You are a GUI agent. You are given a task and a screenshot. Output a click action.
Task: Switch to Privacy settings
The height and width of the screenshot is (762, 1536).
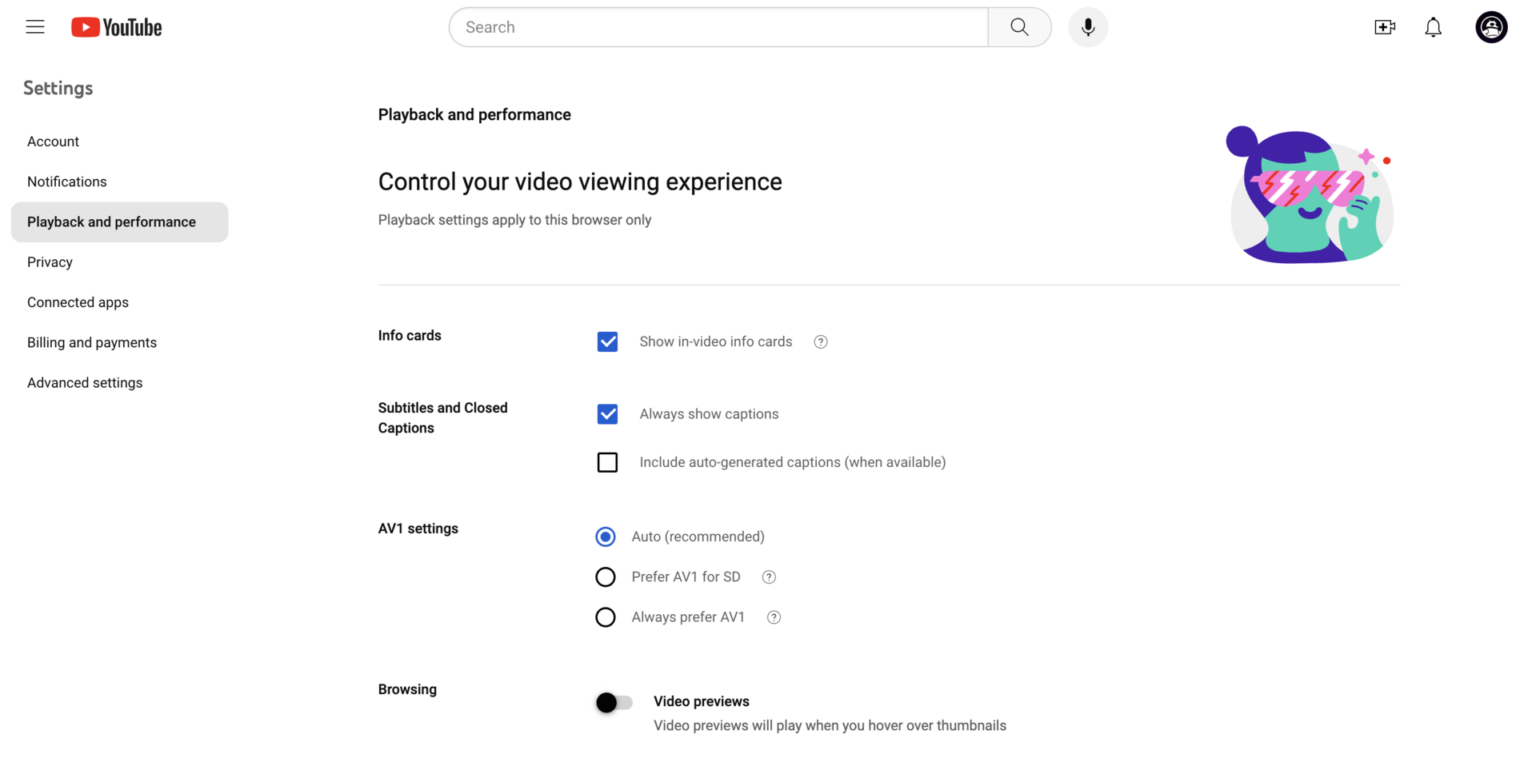coord(50,262)
